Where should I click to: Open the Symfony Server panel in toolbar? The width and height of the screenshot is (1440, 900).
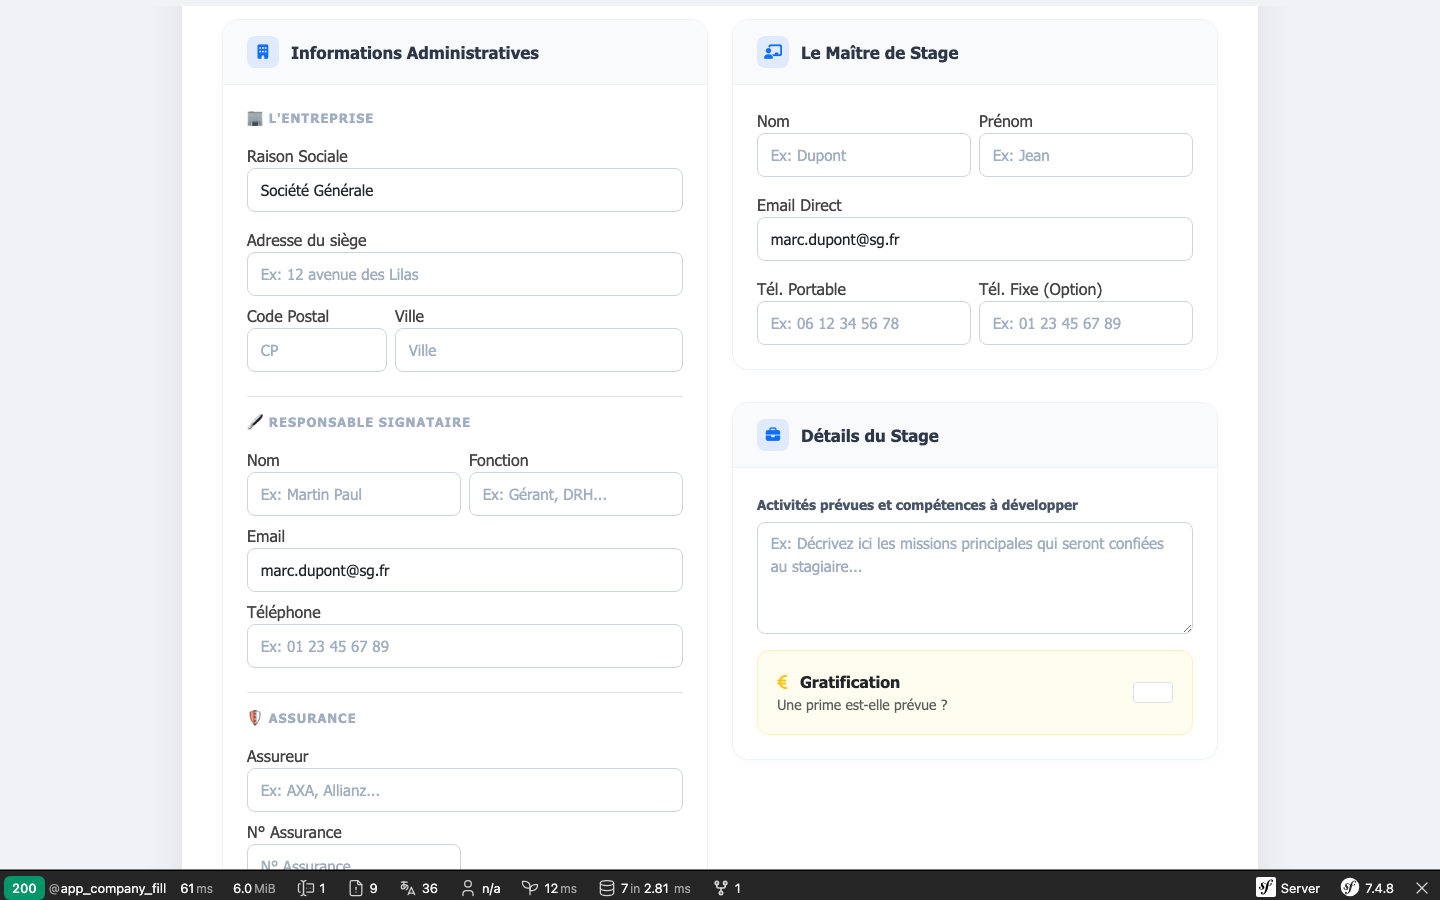click(1288, 888)
